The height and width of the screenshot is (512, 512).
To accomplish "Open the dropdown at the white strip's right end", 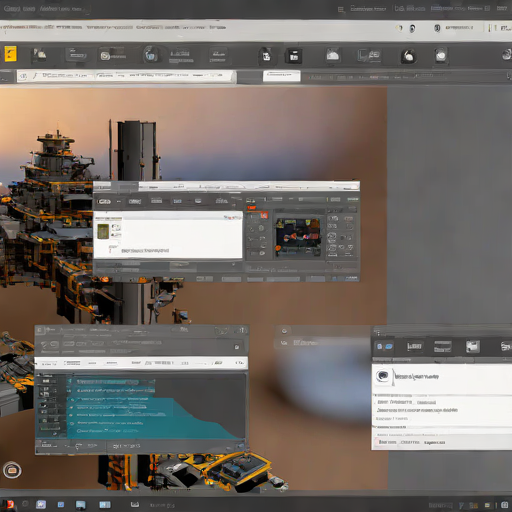I will click(x=239, y=363).
